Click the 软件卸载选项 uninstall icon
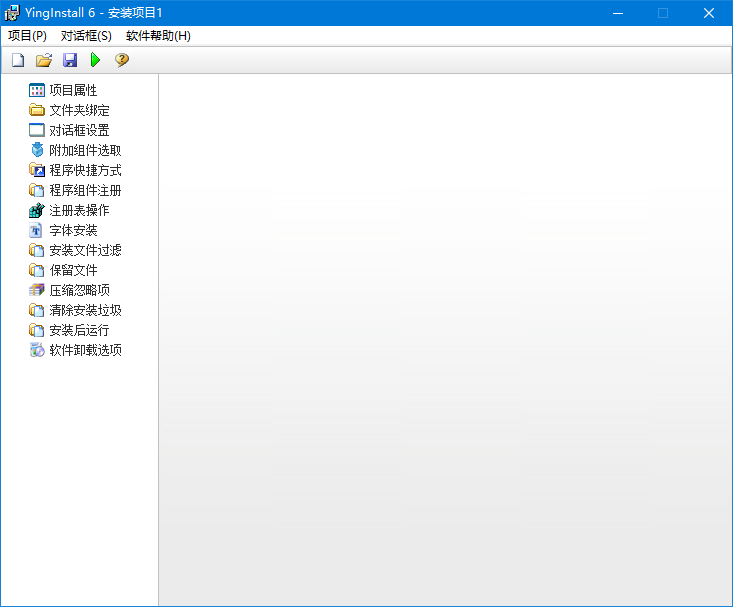Screen dimensions: 733x607 [37, 350]
